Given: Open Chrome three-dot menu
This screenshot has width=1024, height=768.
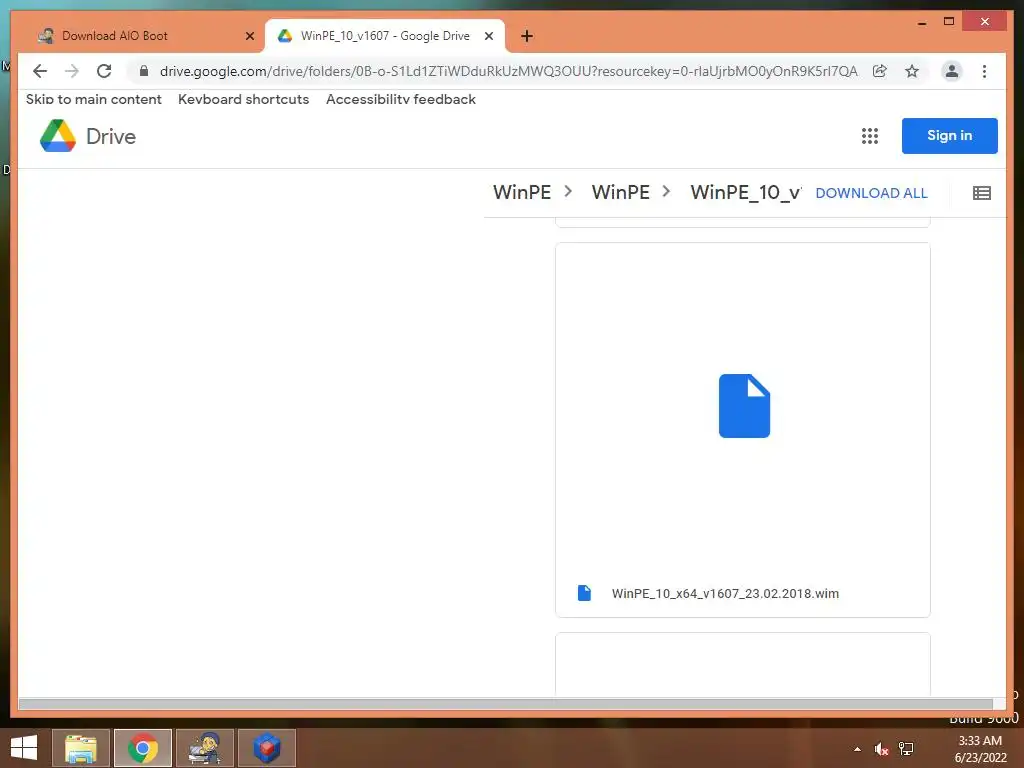Looking at the screenshot, I should pyautogui.click(x=984, y=71).
